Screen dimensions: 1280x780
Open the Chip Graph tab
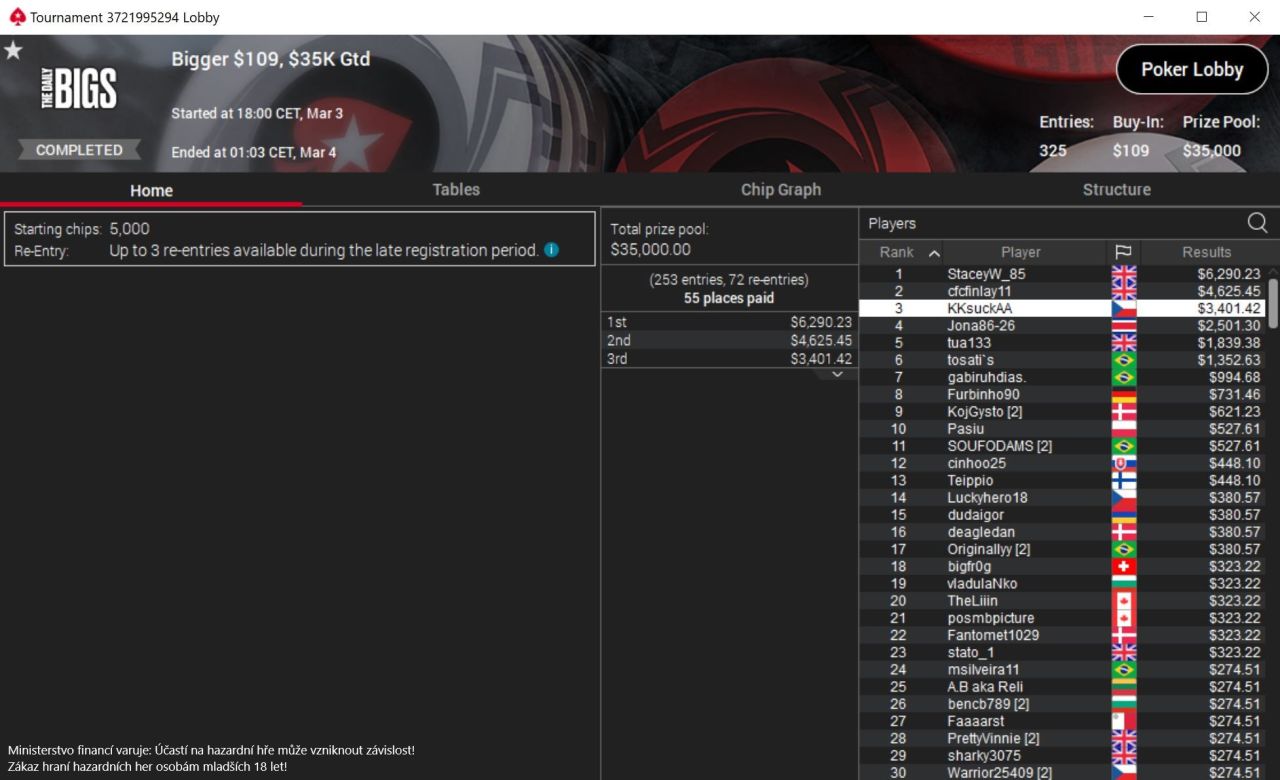point(781,189)
